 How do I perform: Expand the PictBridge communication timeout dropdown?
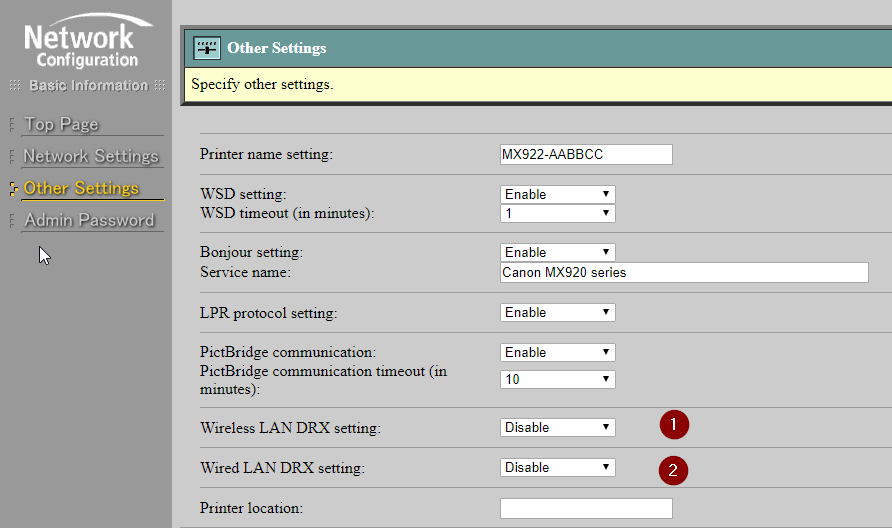pyautogui.click(x=558, y=380)
